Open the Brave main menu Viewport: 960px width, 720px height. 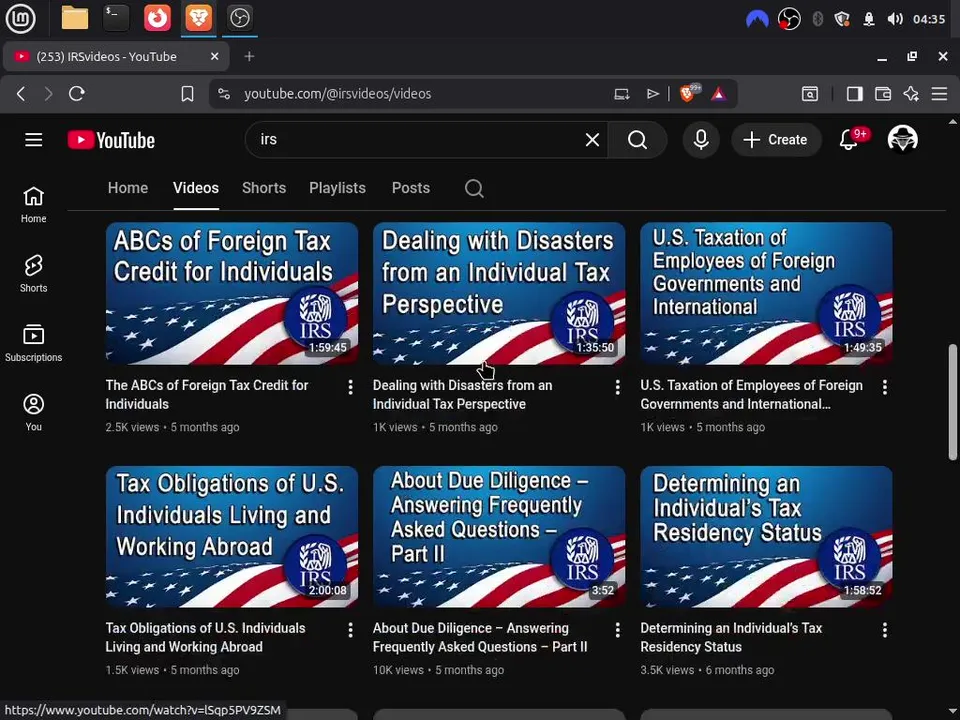pos(939,94)
